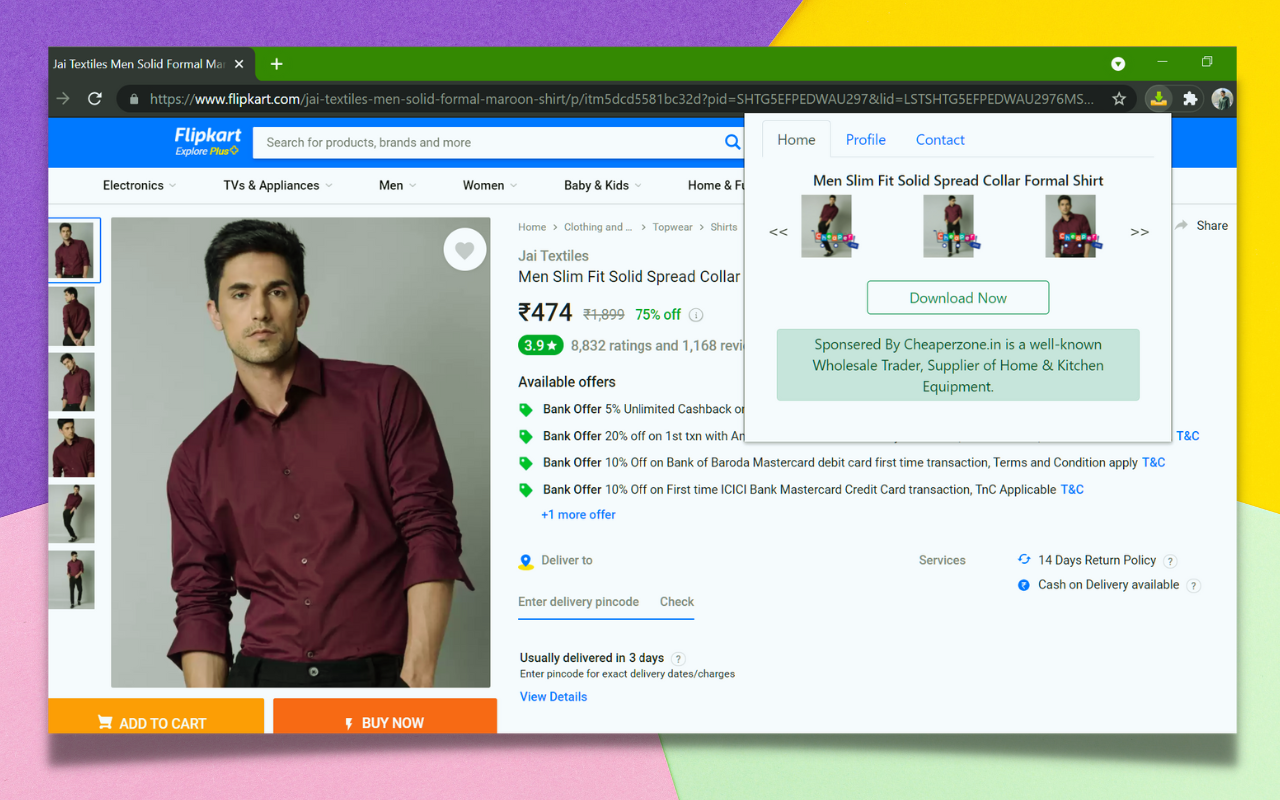Open a new browser tab

(277, 64)
